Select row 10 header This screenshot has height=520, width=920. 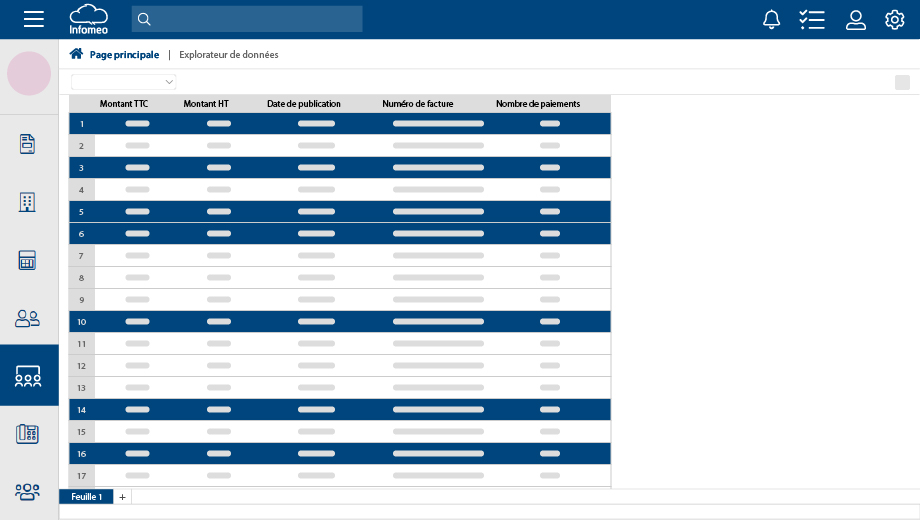(82, 322)
